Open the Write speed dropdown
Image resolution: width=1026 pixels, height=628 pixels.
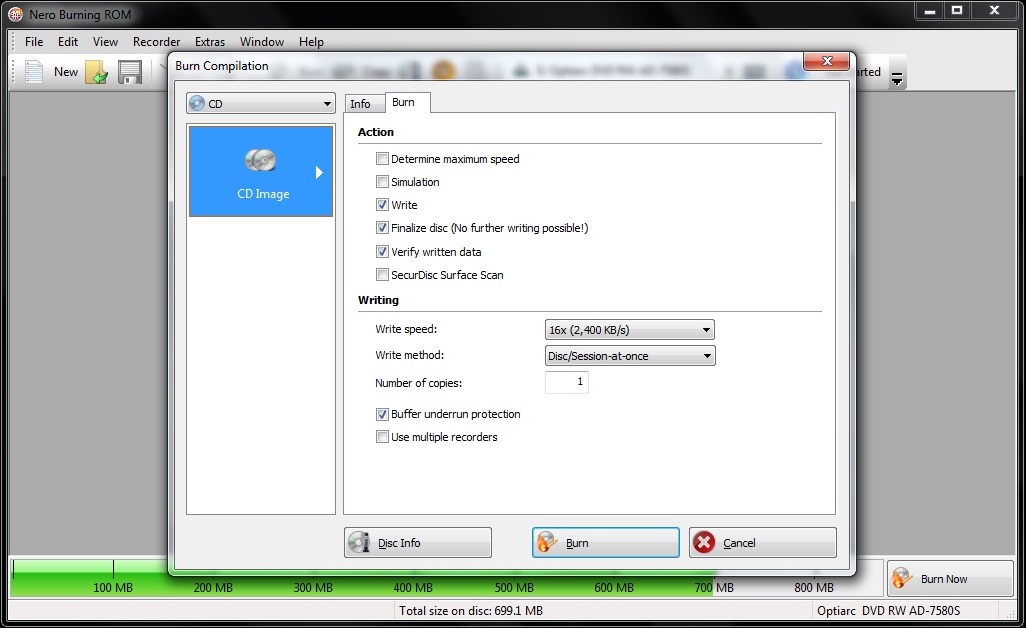629,330
